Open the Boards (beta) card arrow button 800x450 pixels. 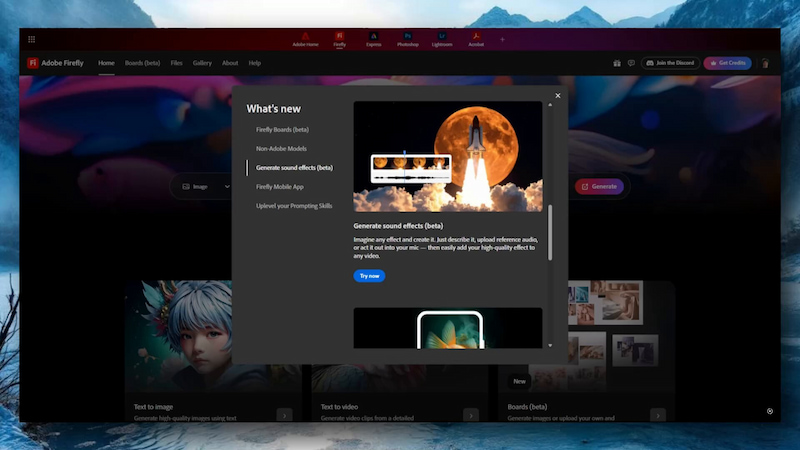pos(658,415)
